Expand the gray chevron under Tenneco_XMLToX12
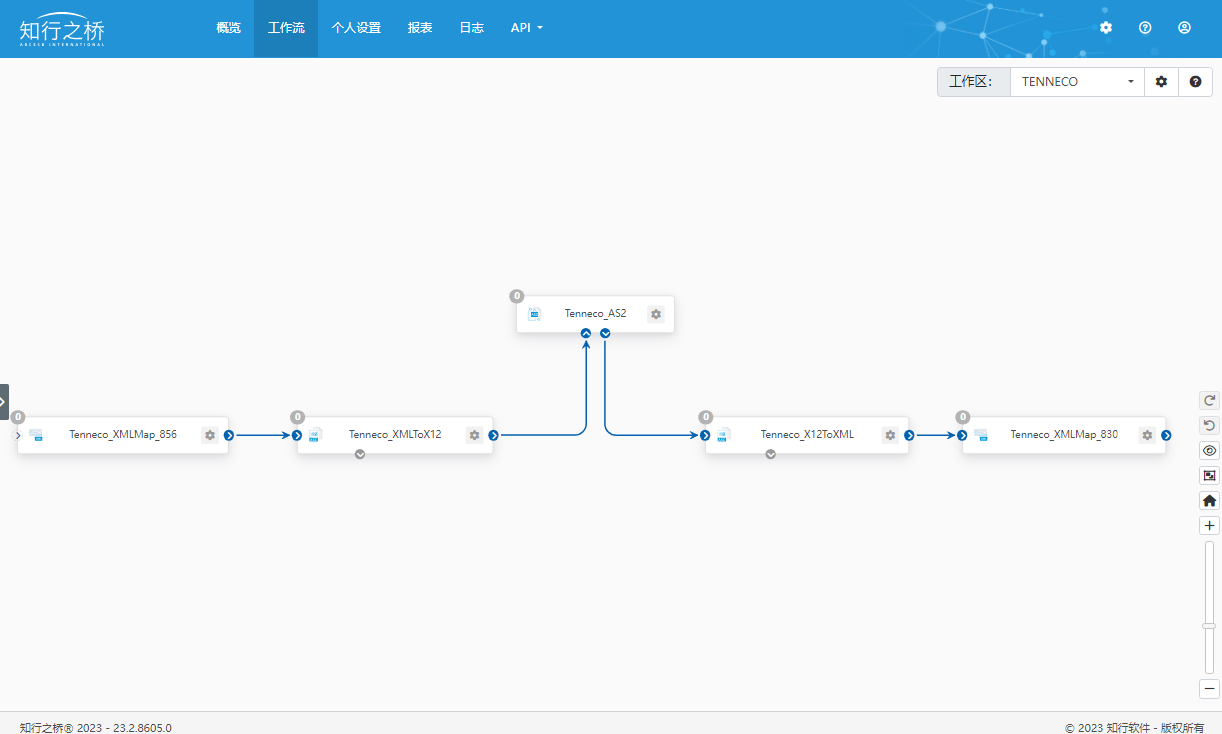Image resolution: width=1222 pixels, height=734 pixels. pos(360,454)
